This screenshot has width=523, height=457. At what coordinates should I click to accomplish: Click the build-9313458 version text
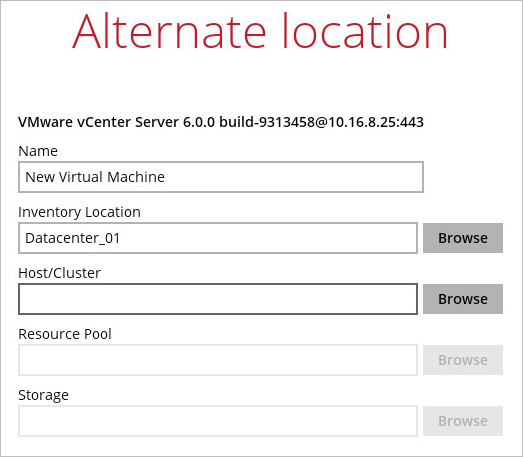tap(267, 122)
